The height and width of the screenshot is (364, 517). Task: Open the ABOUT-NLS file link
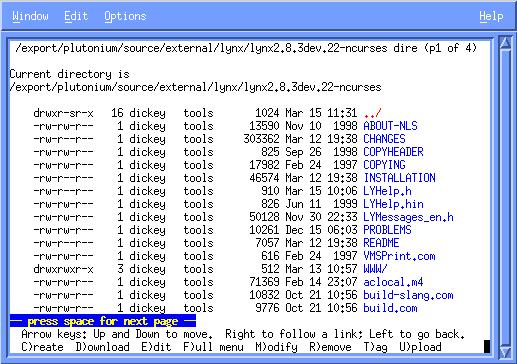pos(390,126)
